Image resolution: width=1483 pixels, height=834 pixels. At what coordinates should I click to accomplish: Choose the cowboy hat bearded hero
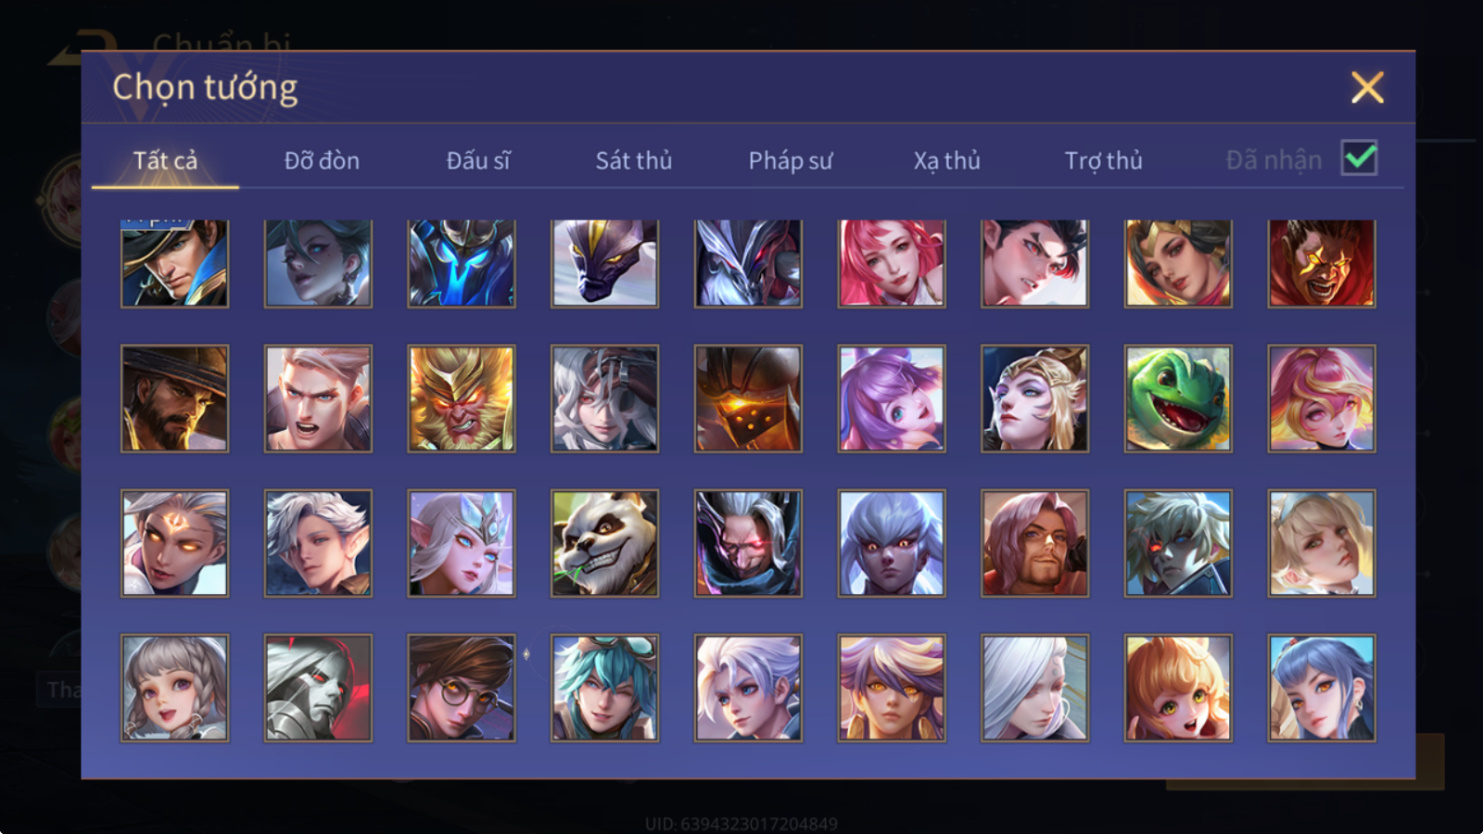click(175, 399)
